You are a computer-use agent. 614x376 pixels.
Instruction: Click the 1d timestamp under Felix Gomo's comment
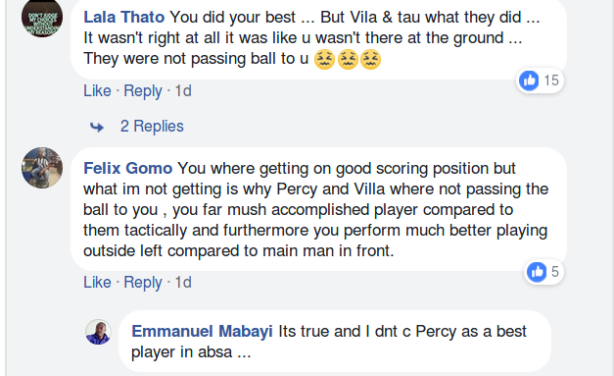(x=183, y=282)
